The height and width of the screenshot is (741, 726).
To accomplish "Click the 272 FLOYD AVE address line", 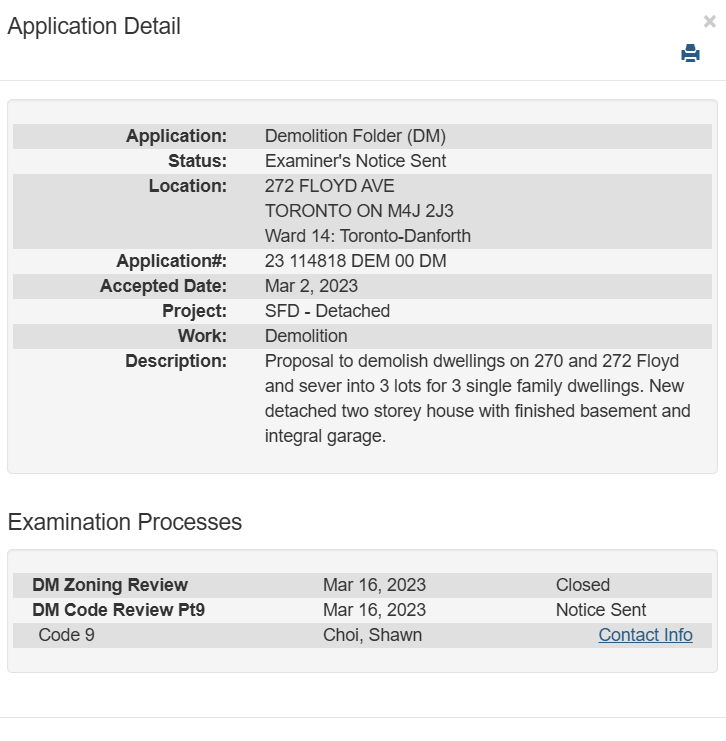I will point(329,186).
